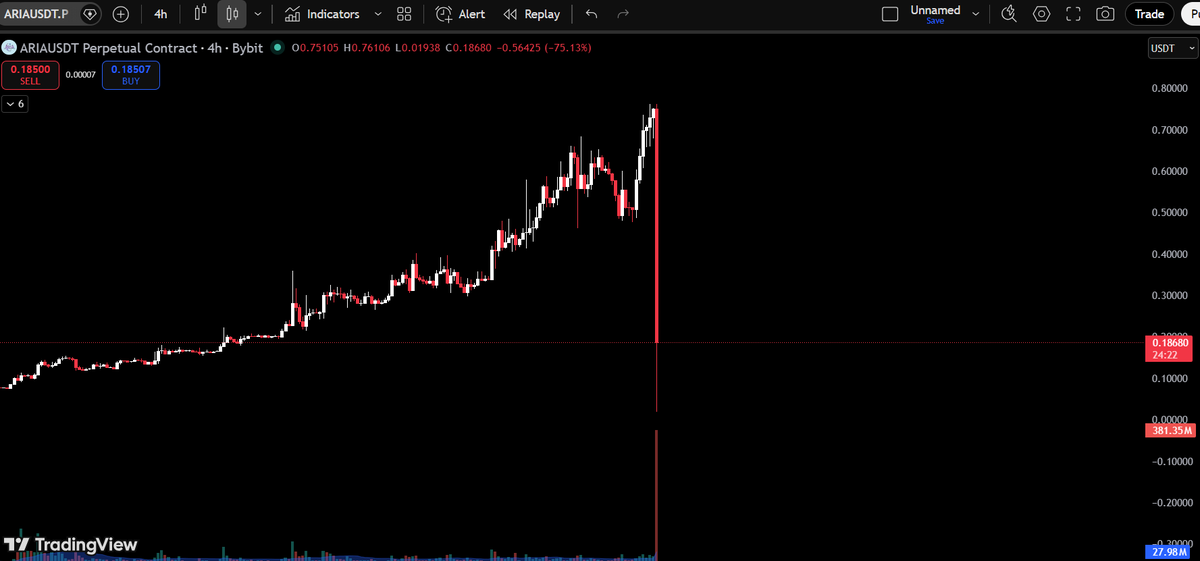Viewport: 1200px width, 561px height.
Task: Click the -75.13% change value
Action: tap(566, 47)
